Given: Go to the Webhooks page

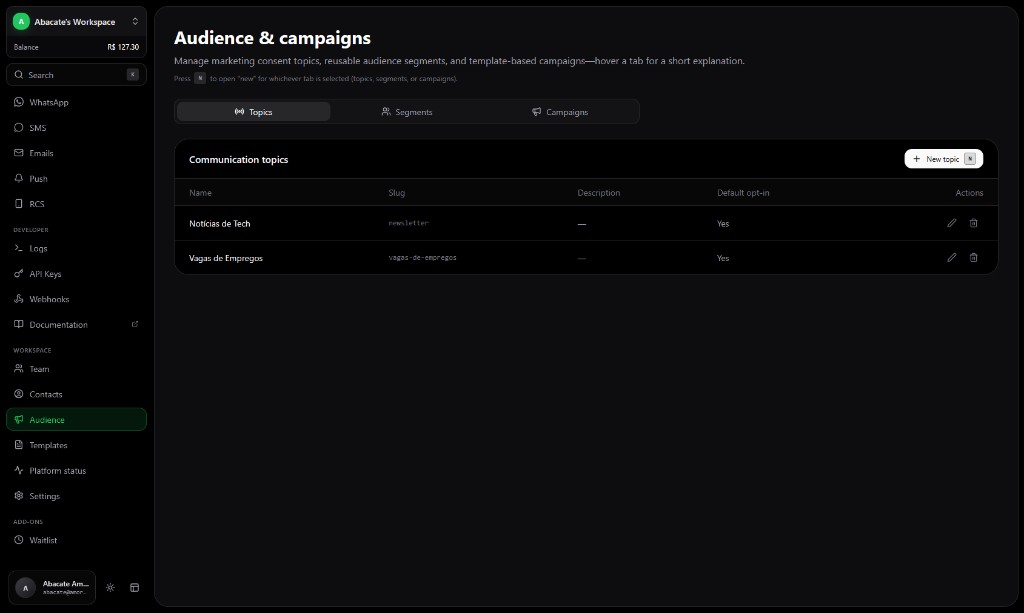Looking at the screenshot, I should coord(49,299).
